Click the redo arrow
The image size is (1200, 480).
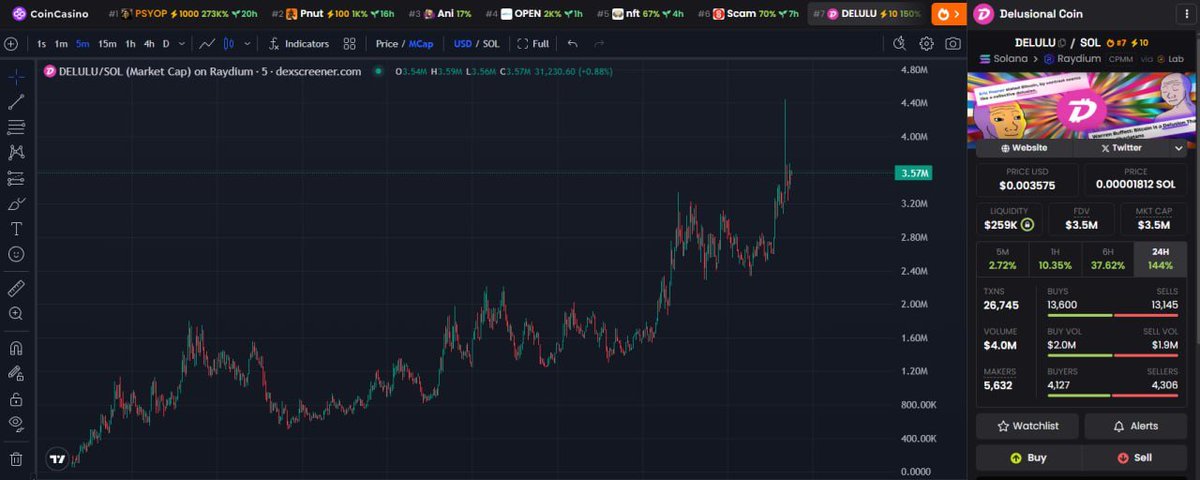pos(599,44)
